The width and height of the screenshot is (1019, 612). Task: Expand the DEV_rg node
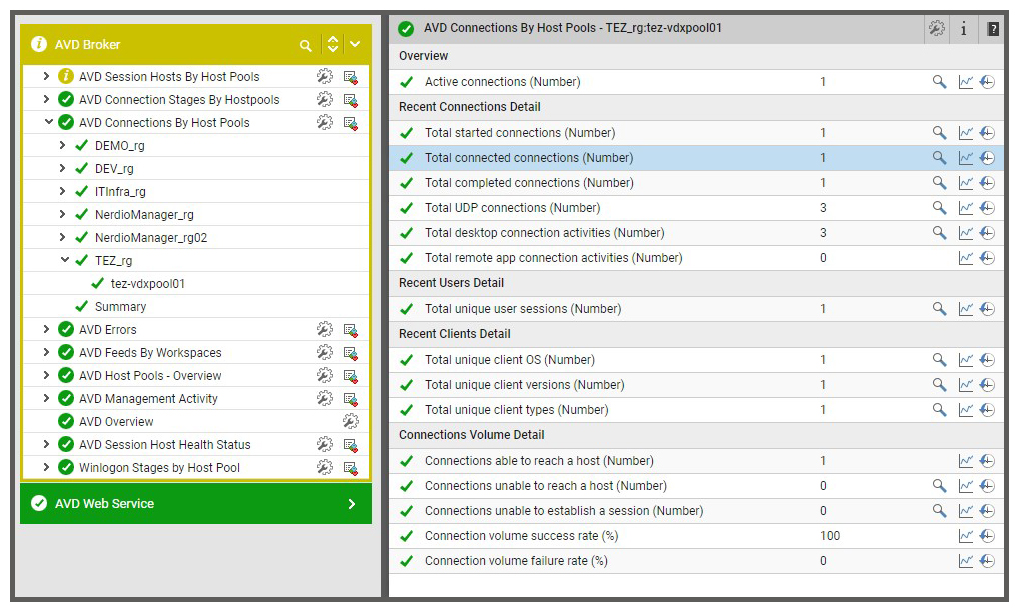click(62, 168)
